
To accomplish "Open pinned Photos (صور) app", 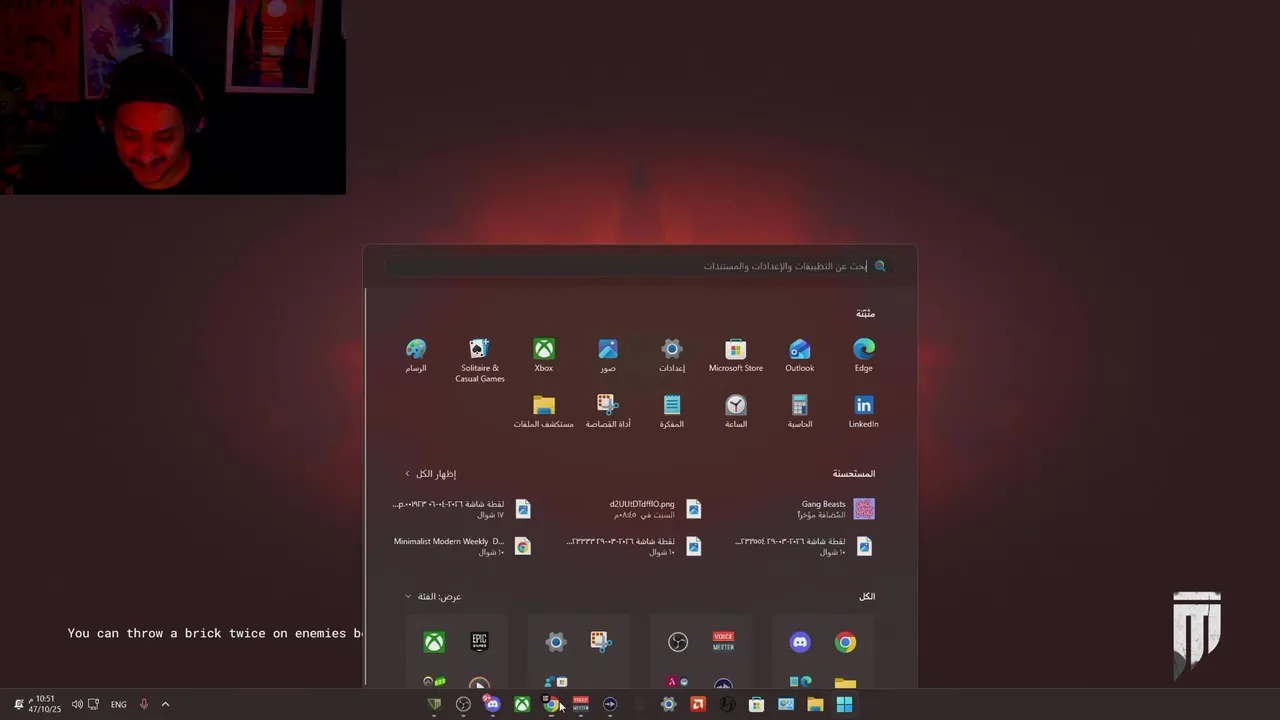I will [x=608, y=355].
